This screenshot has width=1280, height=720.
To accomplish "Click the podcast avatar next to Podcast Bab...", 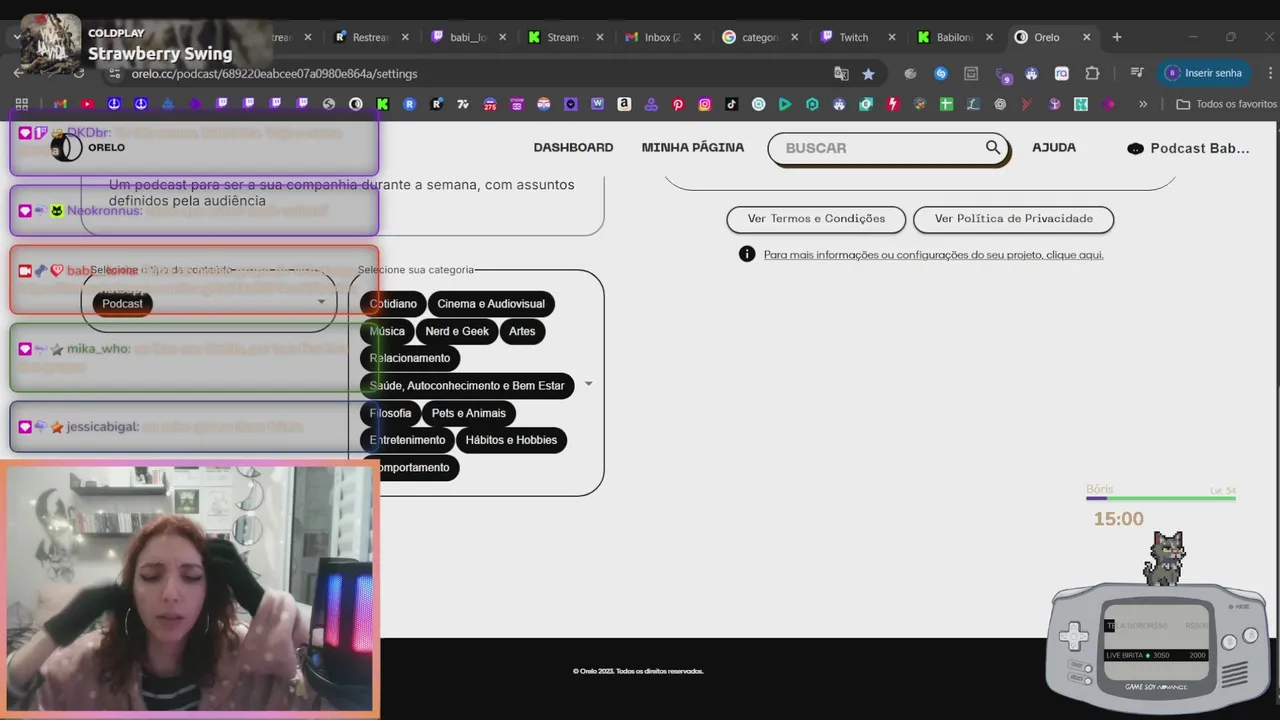I will pos(1135,148).
